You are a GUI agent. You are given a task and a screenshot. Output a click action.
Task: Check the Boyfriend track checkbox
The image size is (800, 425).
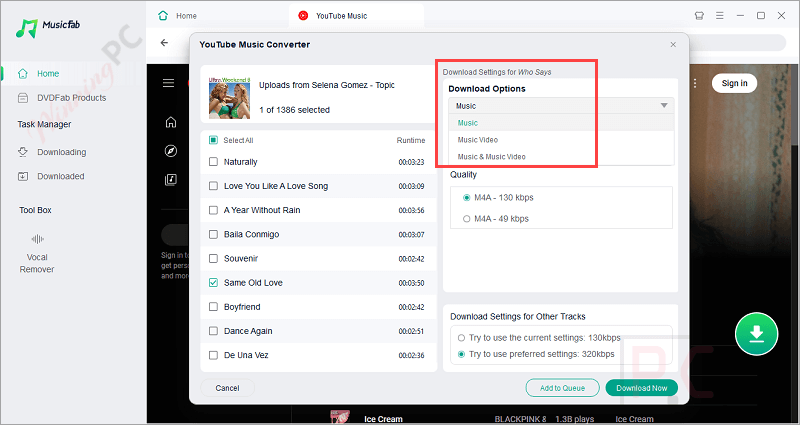213,307
